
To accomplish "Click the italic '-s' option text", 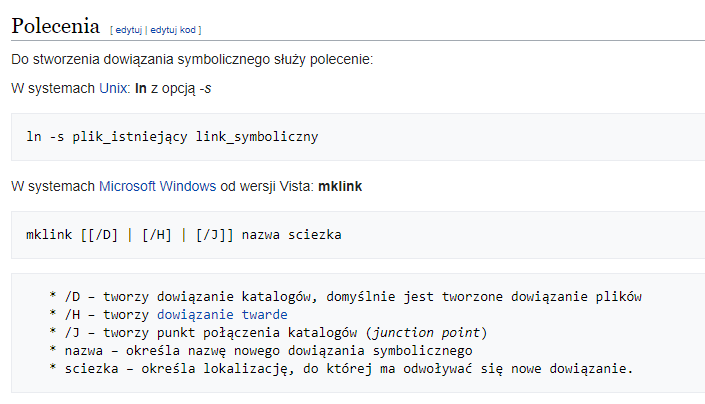I will tap(205, 88).
